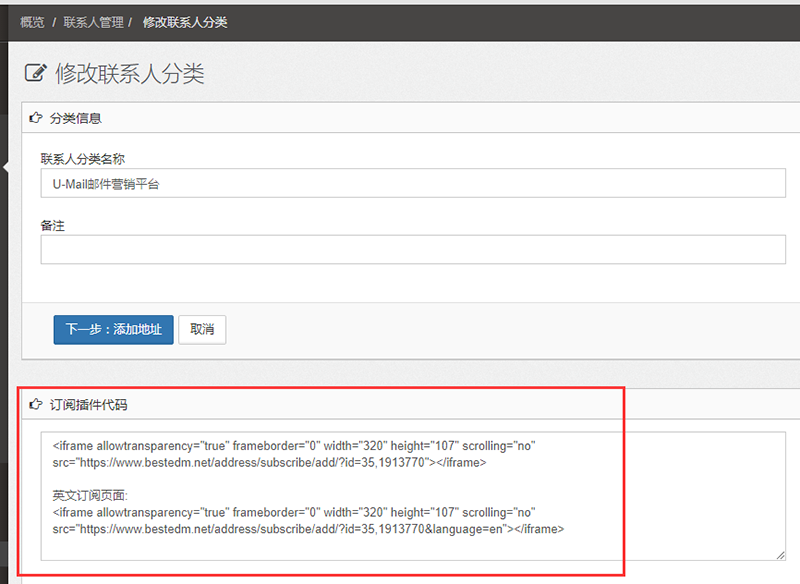This screenshot has width=800, height=584.
Task: Click the 备注 field label
Action: [53, 226]
